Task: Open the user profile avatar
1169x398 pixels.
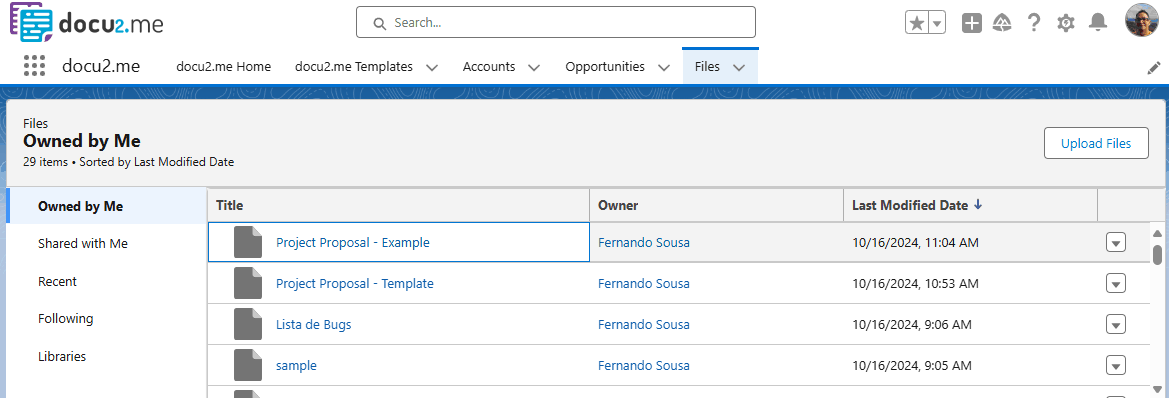Action: click(1143, 21)
